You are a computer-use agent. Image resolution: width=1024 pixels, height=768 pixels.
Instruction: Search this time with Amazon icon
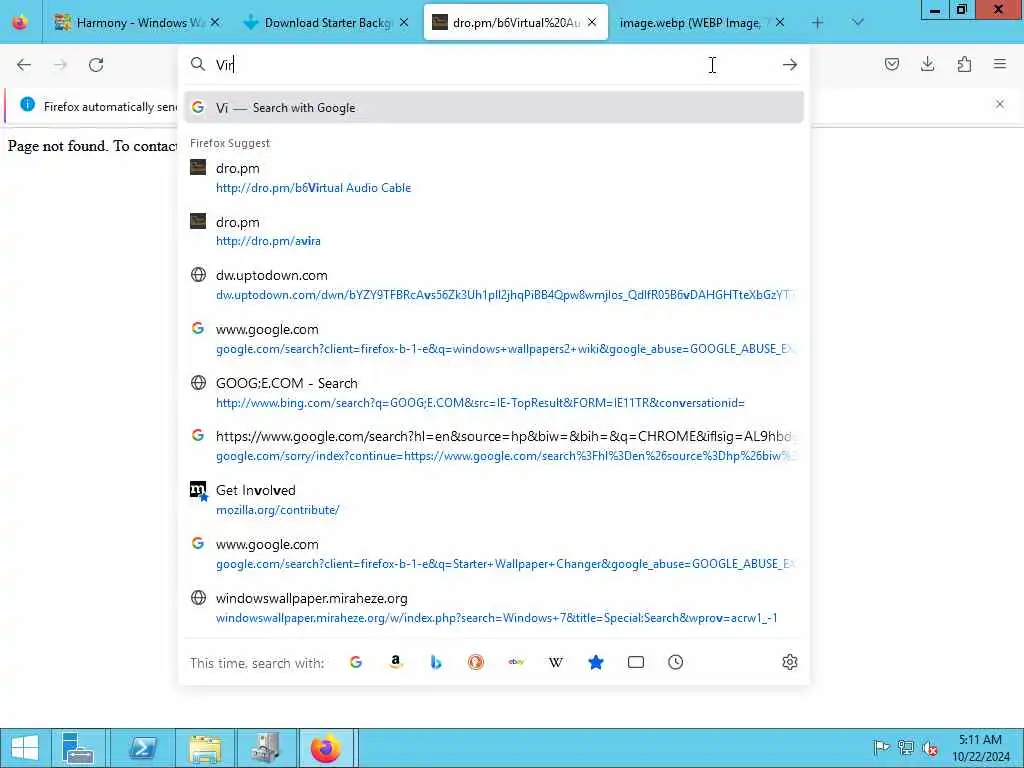pyautogui.click(x=396, y=662)
